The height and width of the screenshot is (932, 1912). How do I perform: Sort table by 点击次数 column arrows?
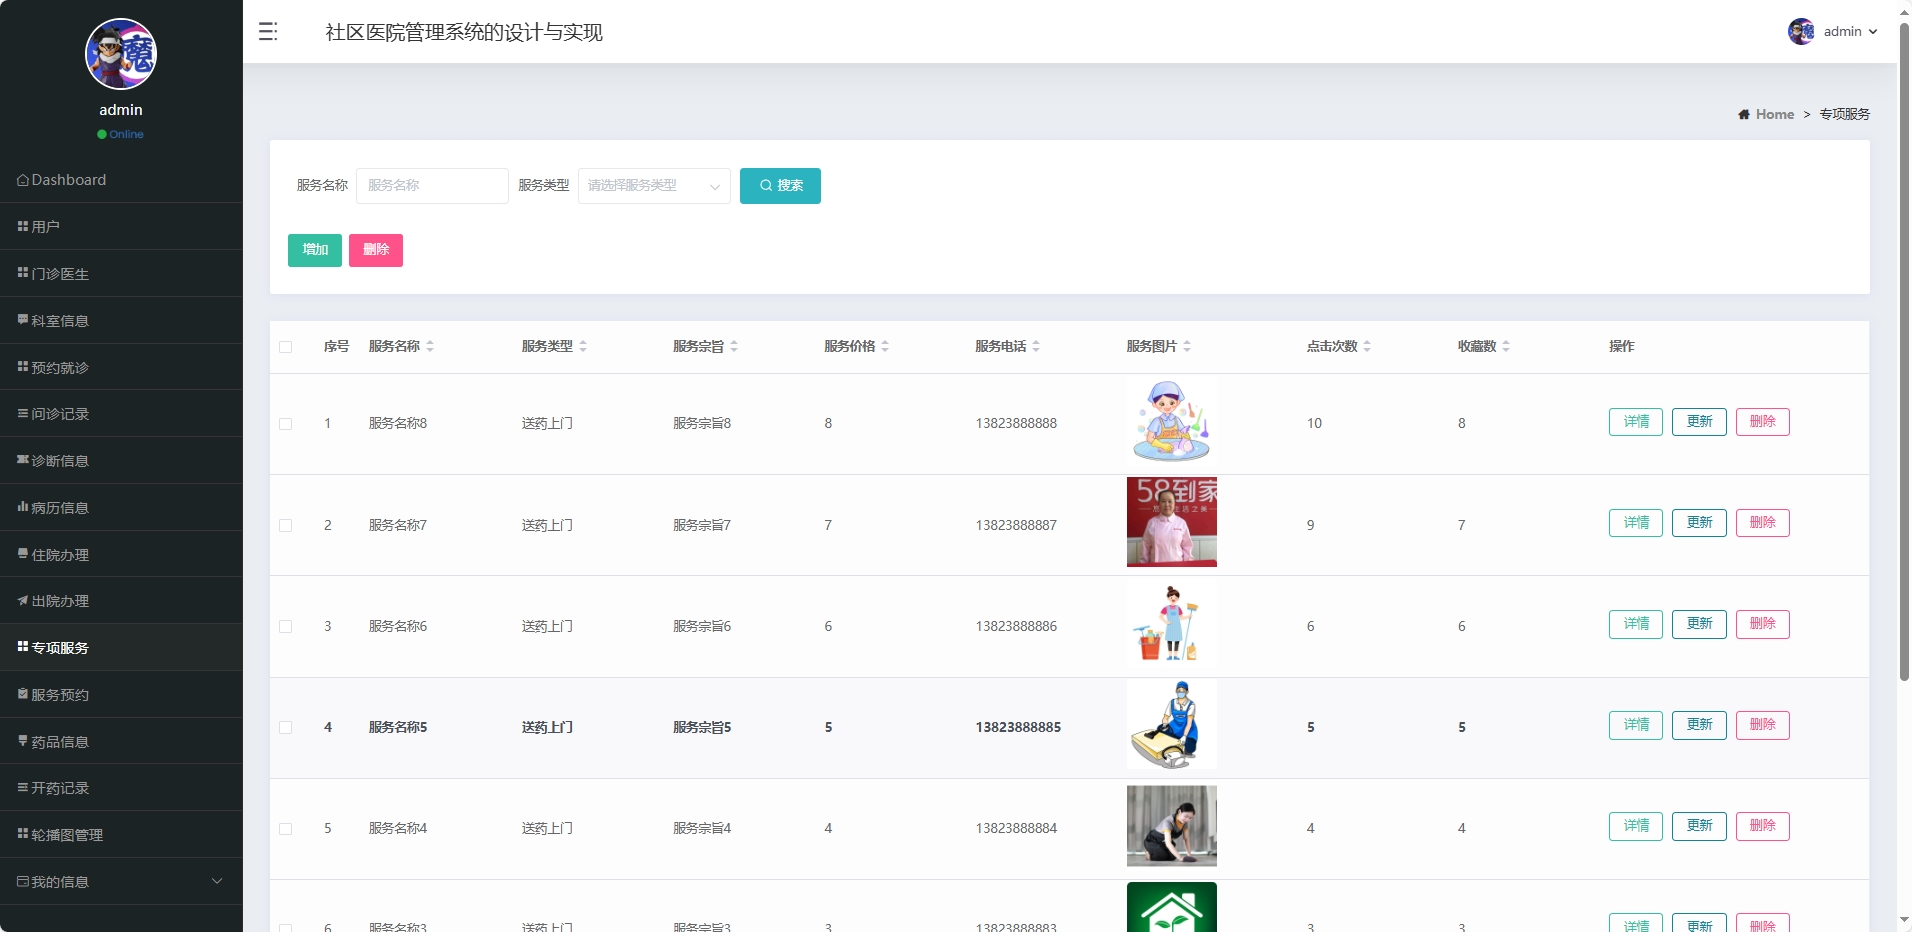[1367, 346]
